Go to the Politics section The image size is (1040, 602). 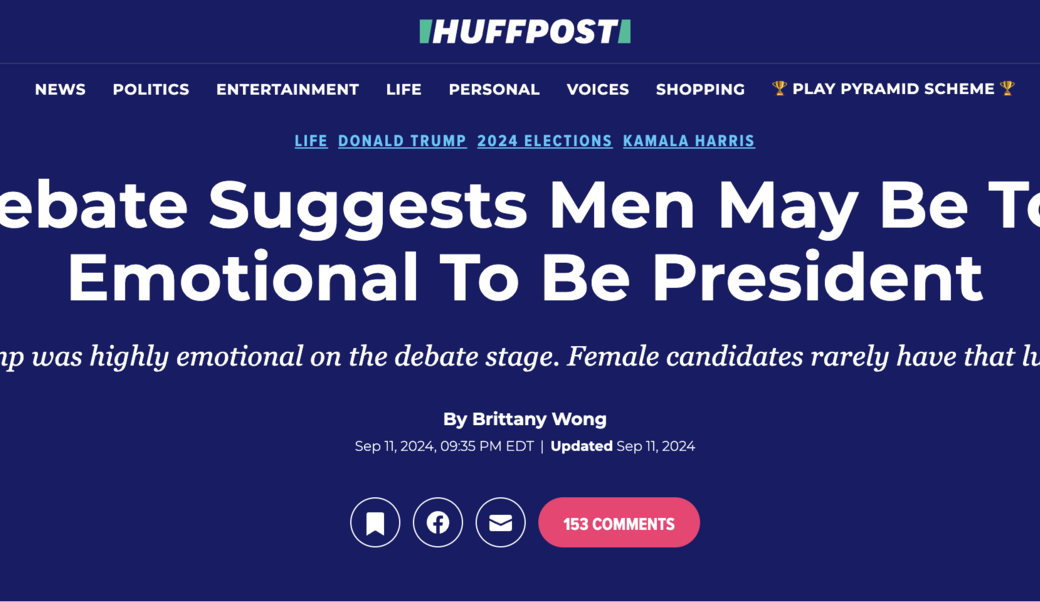[151, 89]
